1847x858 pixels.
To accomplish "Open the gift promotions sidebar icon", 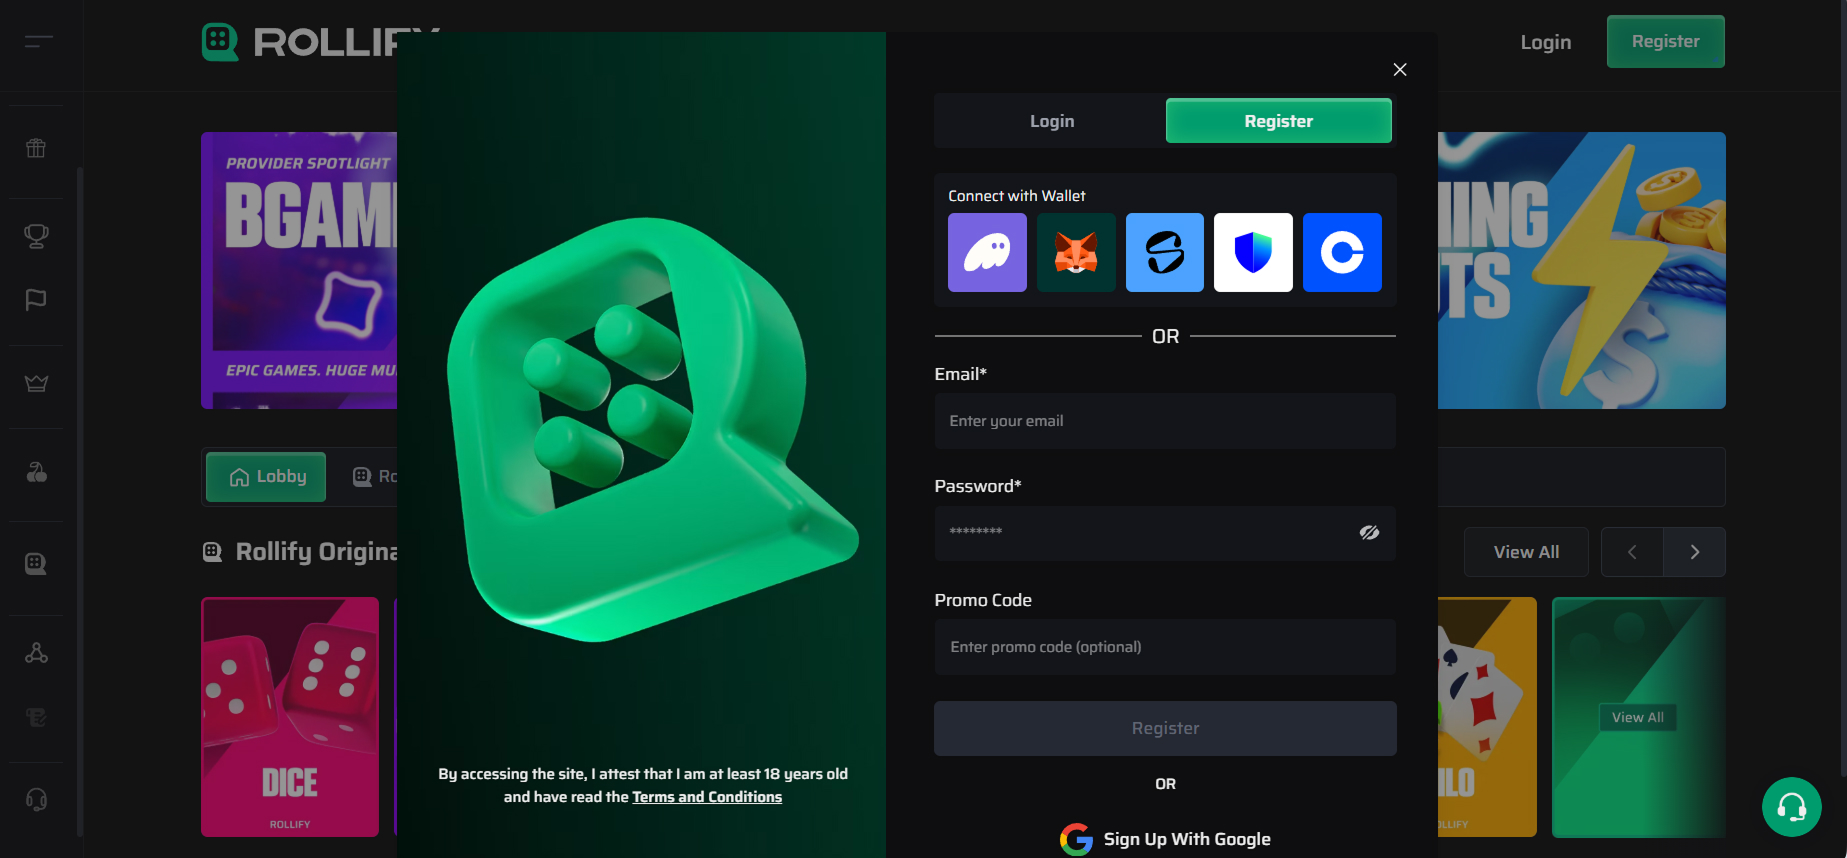I will click(36, 148).
